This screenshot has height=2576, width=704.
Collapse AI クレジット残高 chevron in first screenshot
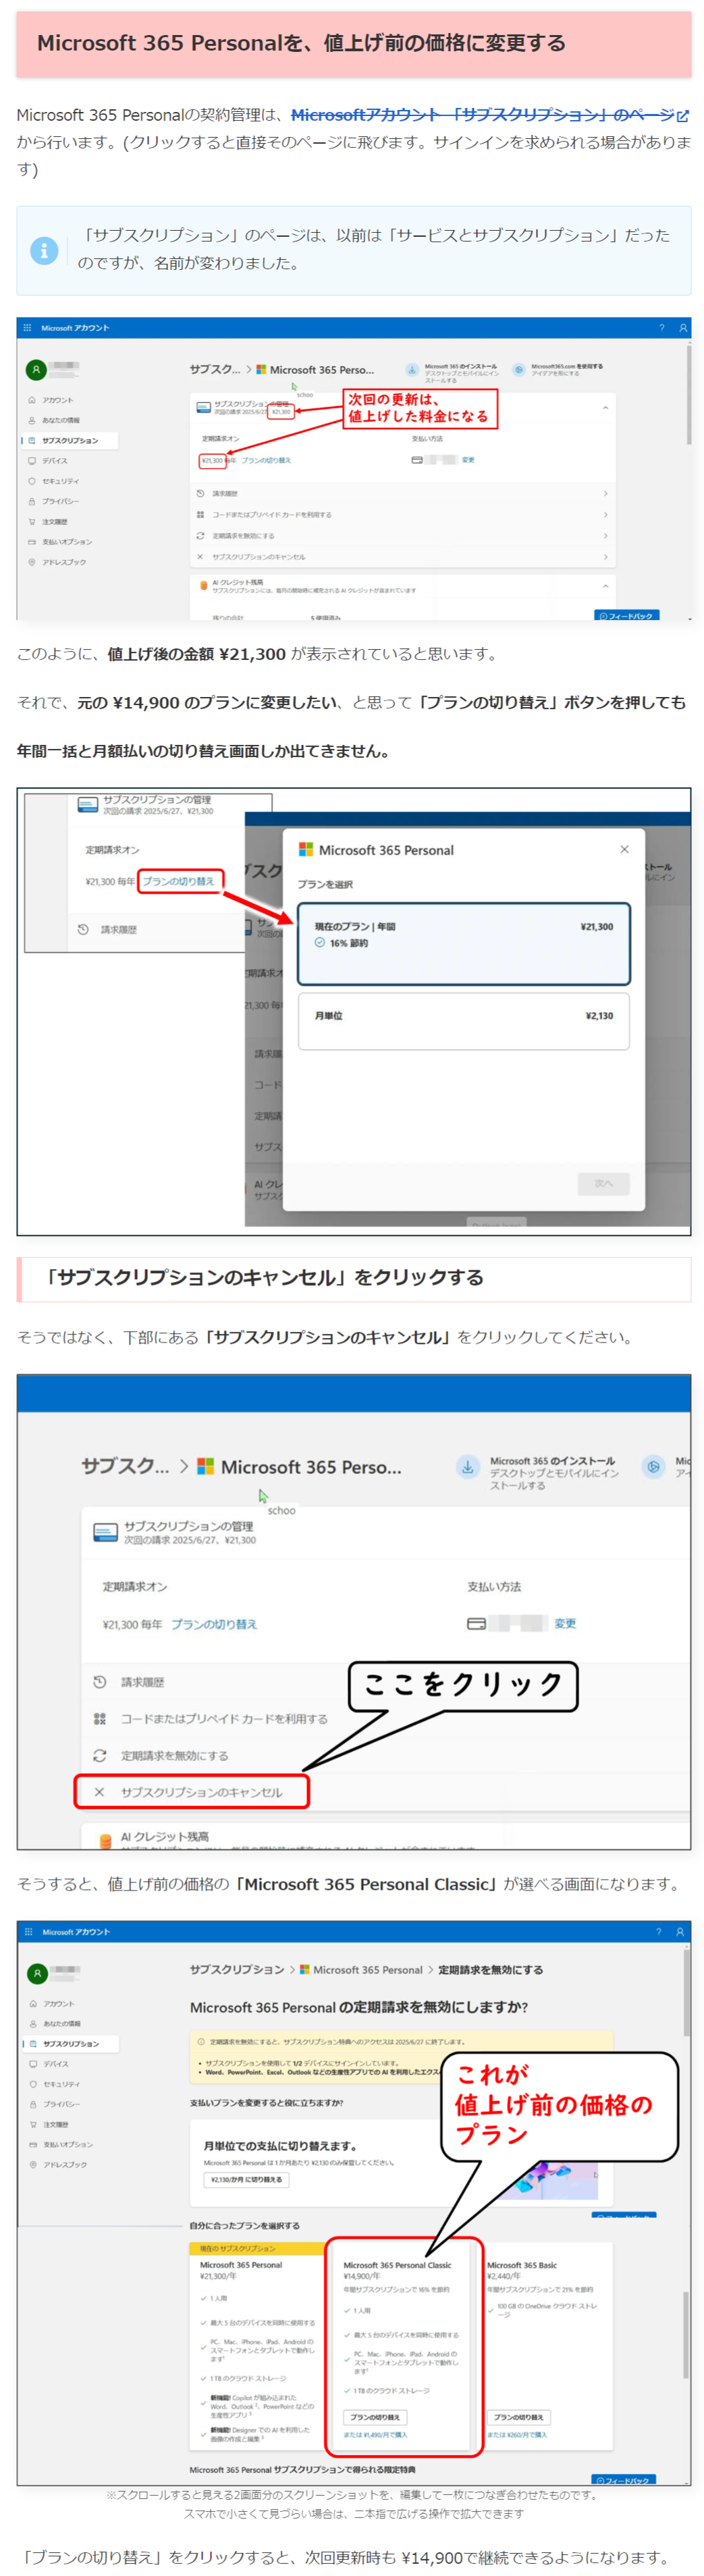tap(605, 586)
